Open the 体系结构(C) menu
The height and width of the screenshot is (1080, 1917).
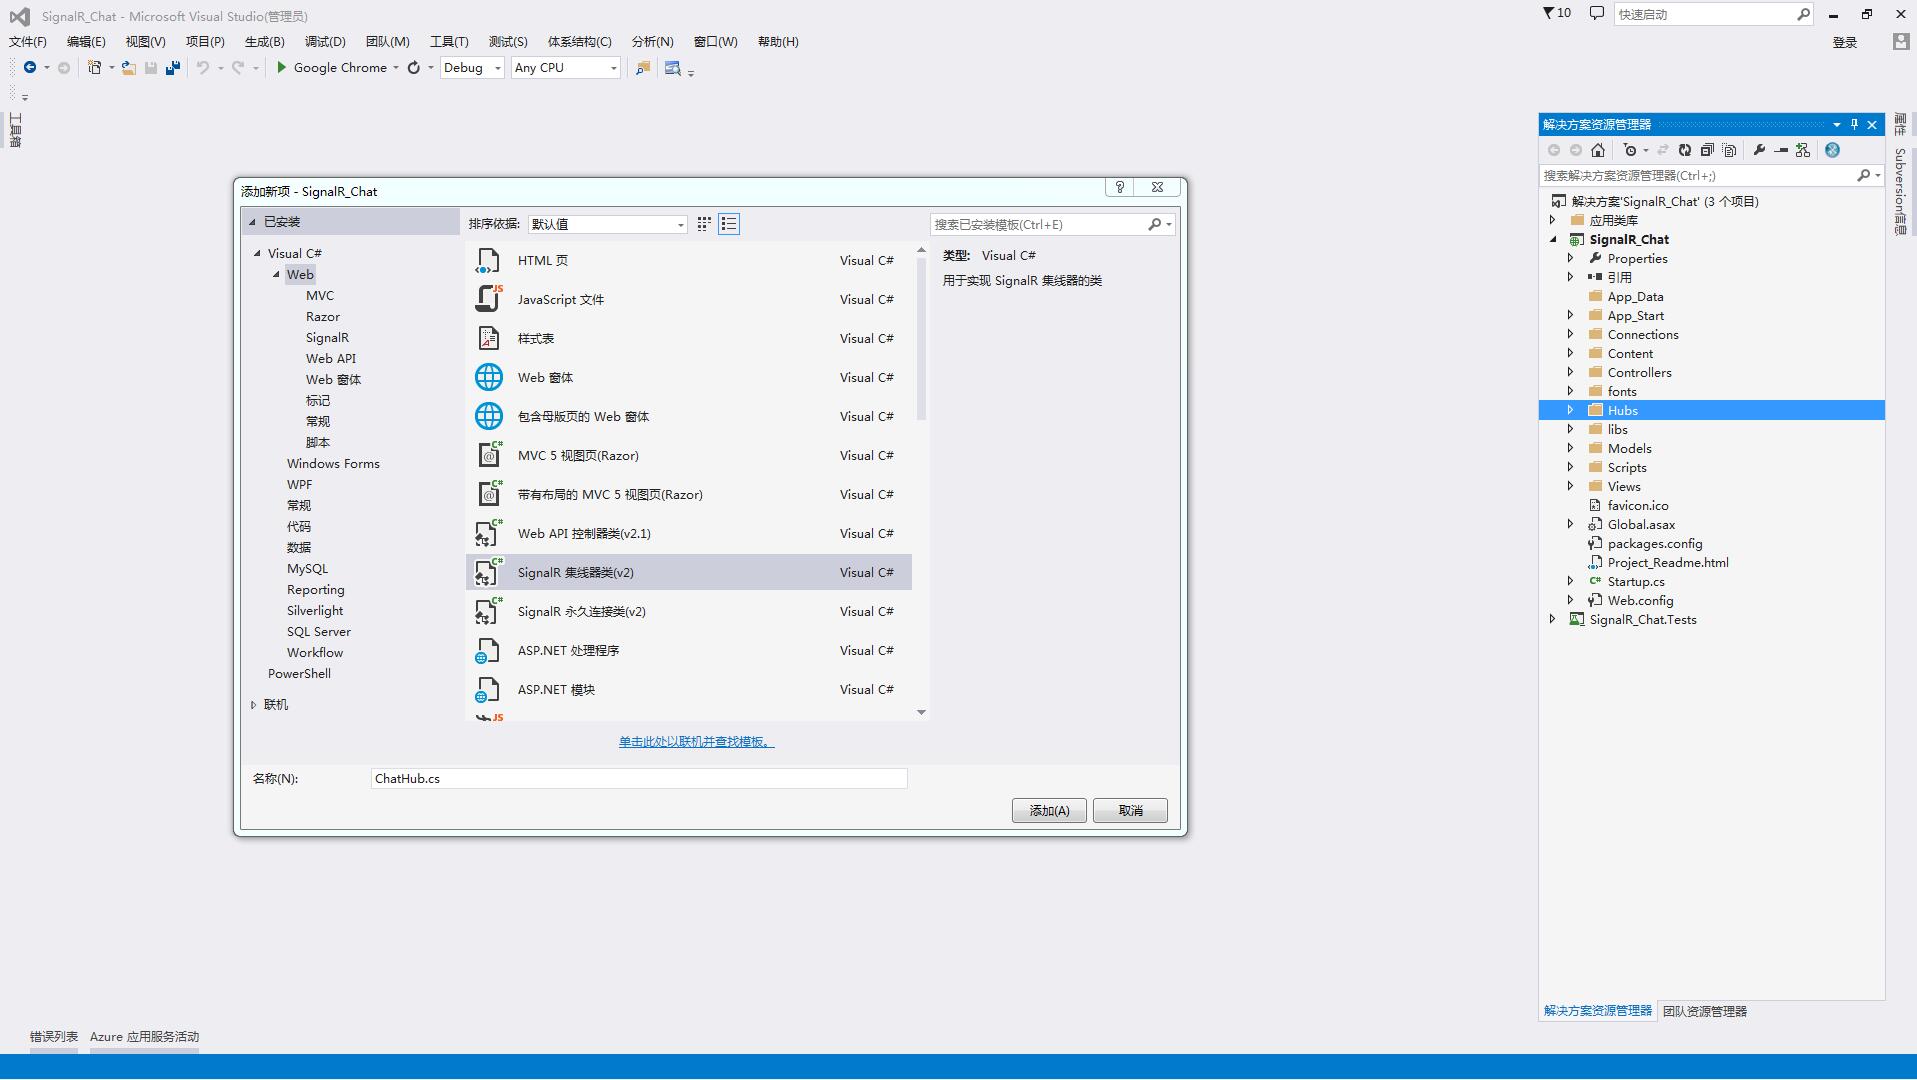click(x=579, y=42)
